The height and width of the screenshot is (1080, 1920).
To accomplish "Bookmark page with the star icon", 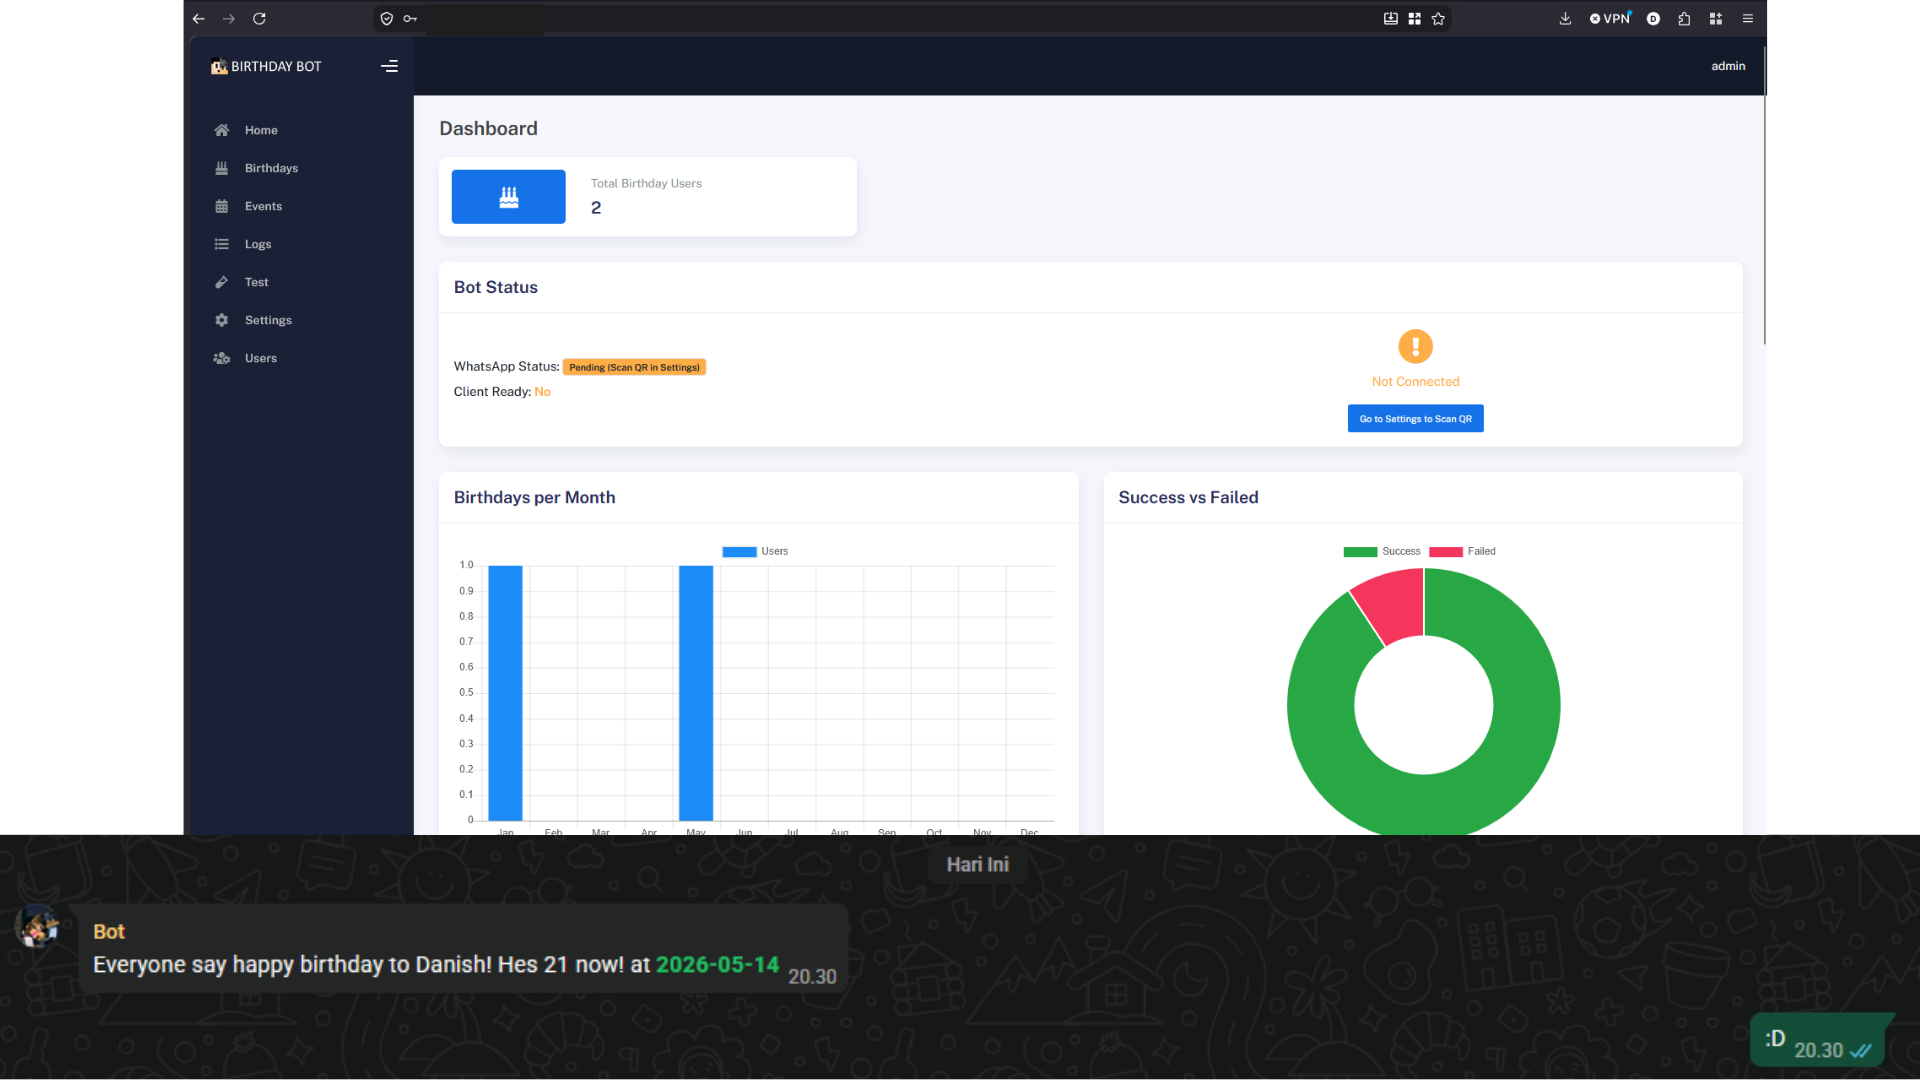I will pos(1438,19).
